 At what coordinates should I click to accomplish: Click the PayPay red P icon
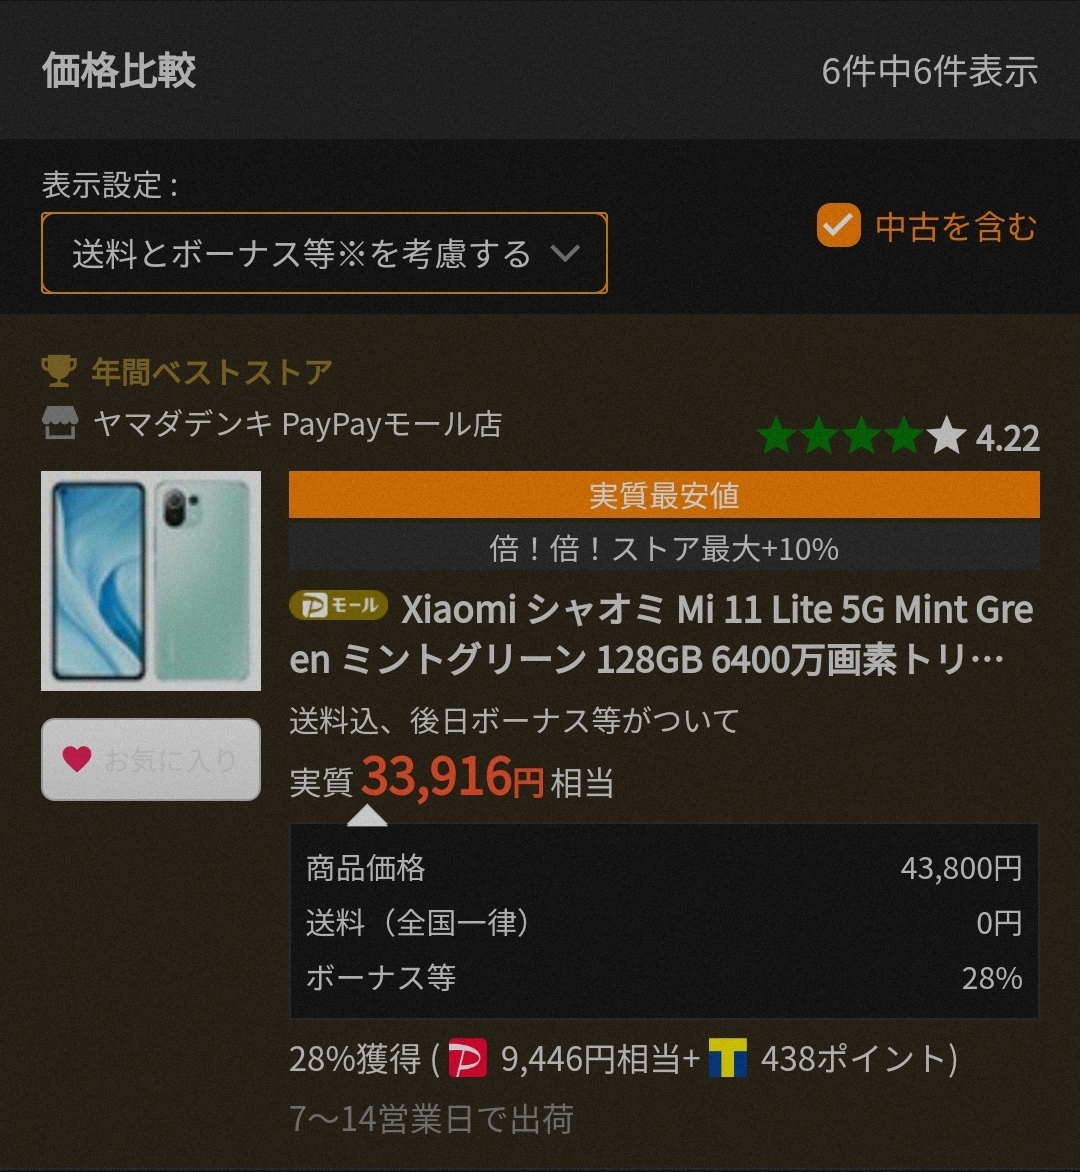(x=467, y=1058)
